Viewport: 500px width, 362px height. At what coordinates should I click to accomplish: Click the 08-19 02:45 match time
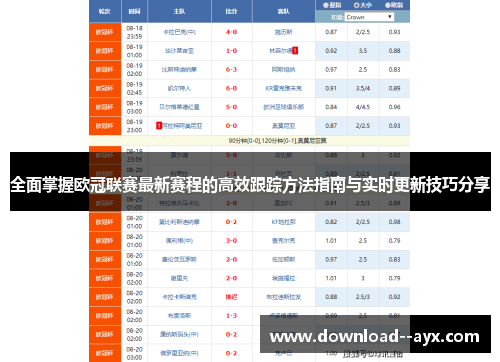point(134,88)
